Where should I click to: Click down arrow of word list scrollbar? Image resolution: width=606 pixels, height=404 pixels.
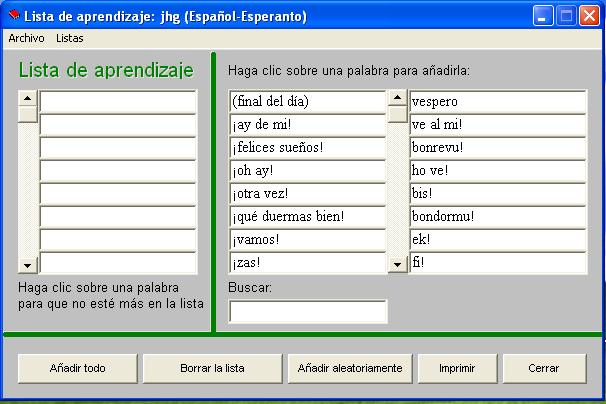[397, 265]
